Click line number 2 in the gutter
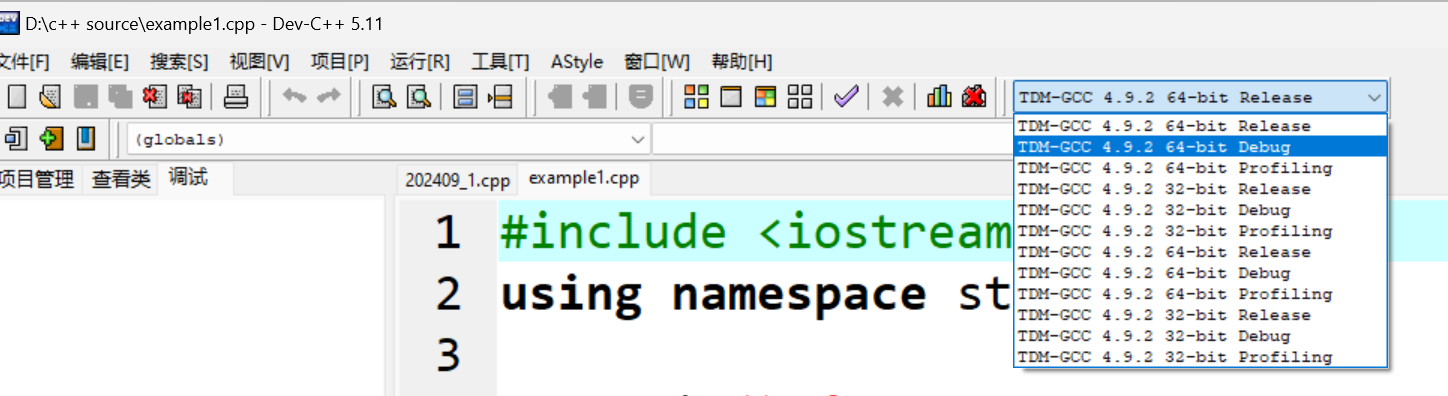 coord(448,294)
